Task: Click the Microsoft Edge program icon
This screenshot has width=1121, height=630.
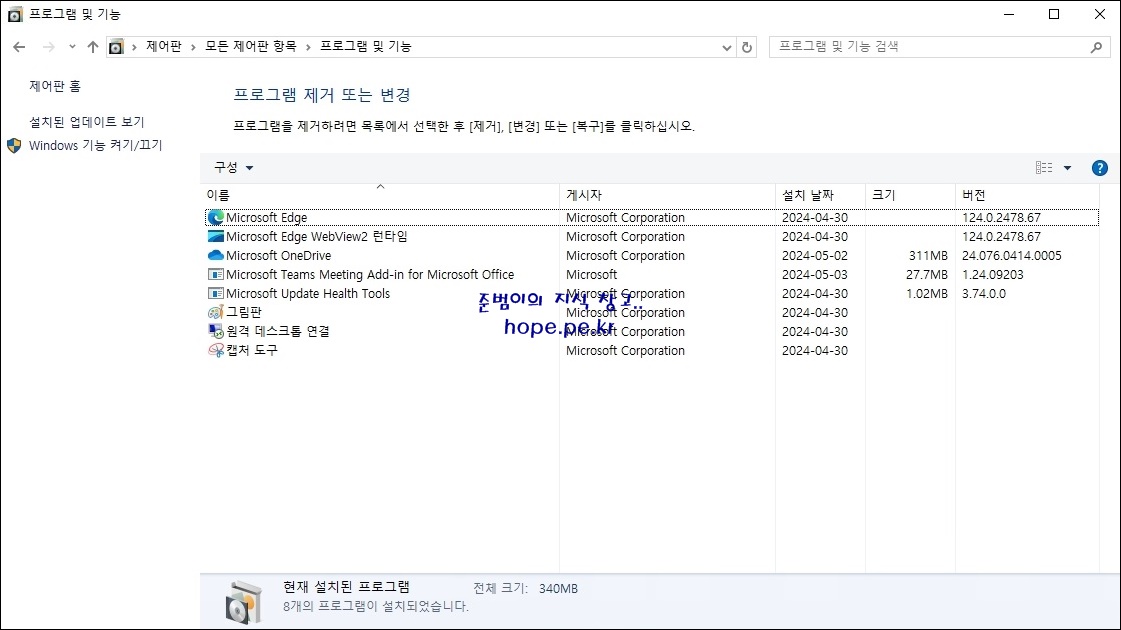Action: coord(215,217)
